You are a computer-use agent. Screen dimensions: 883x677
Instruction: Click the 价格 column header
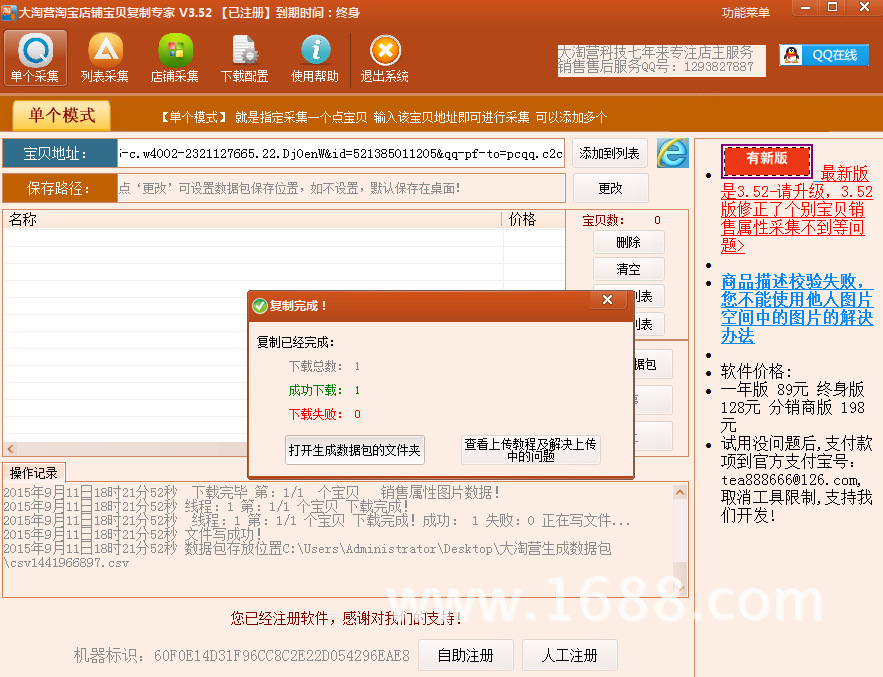tap(533, 219)
